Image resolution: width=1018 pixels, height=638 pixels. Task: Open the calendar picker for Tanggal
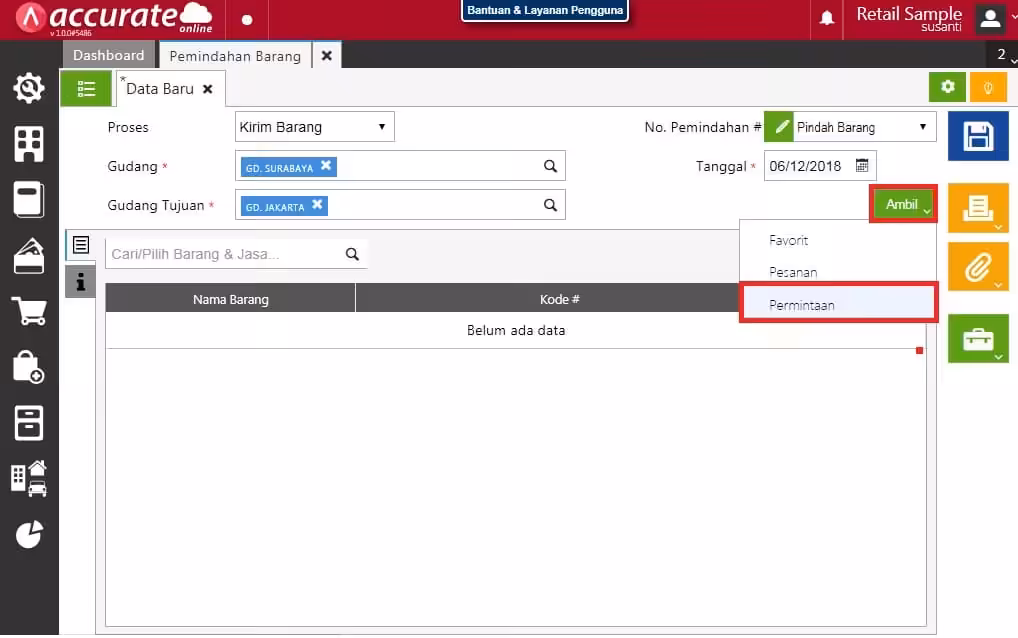pos(862,166)
